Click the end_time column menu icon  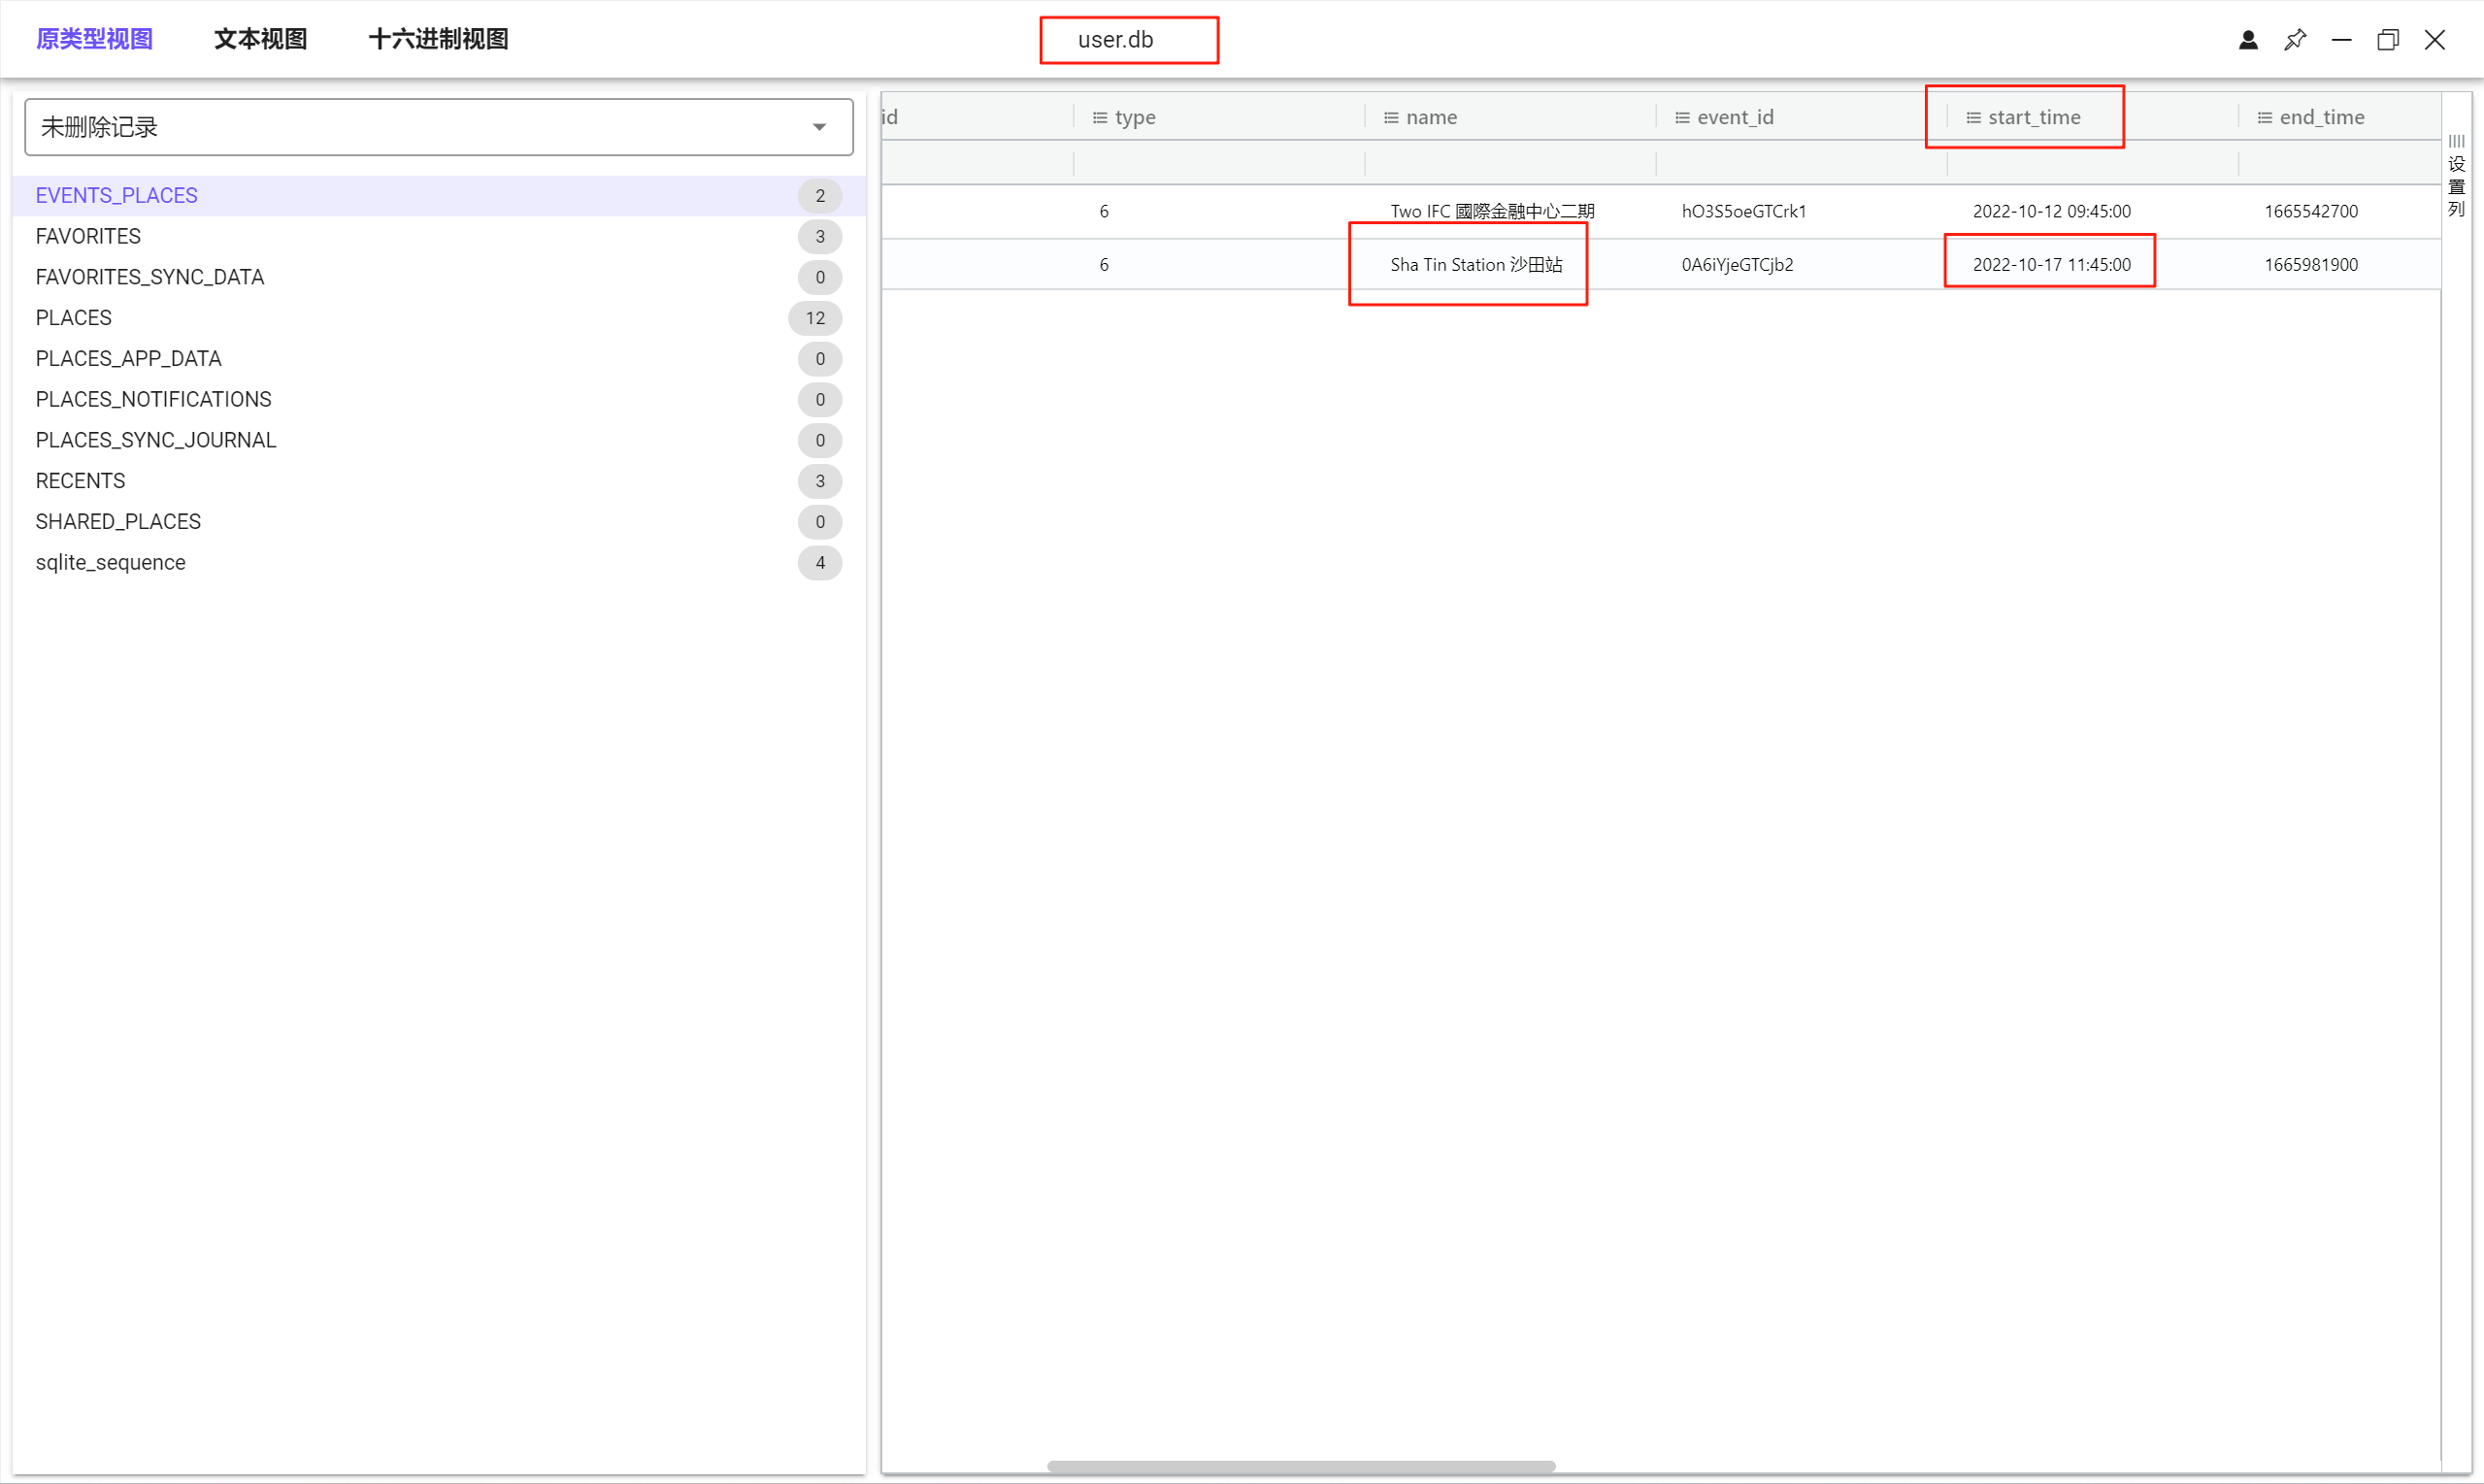tap(2264, 118)
